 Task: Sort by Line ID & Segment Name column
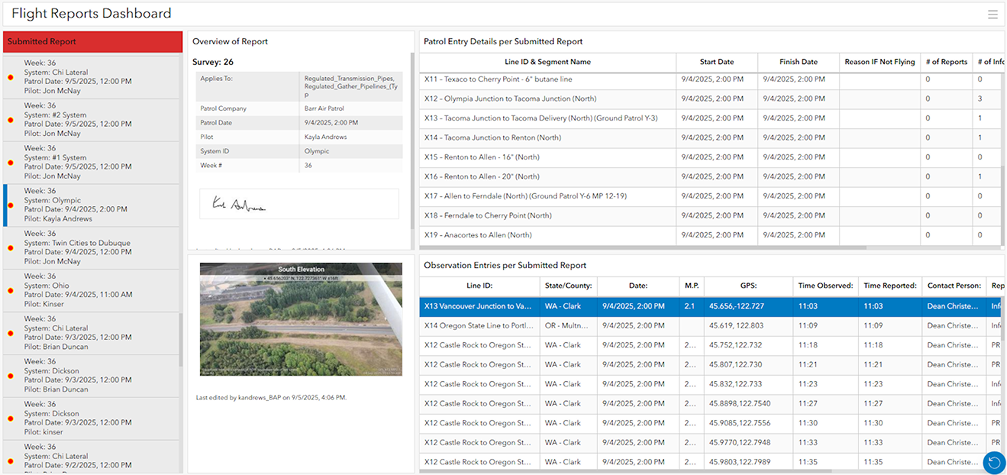[548, 62]
